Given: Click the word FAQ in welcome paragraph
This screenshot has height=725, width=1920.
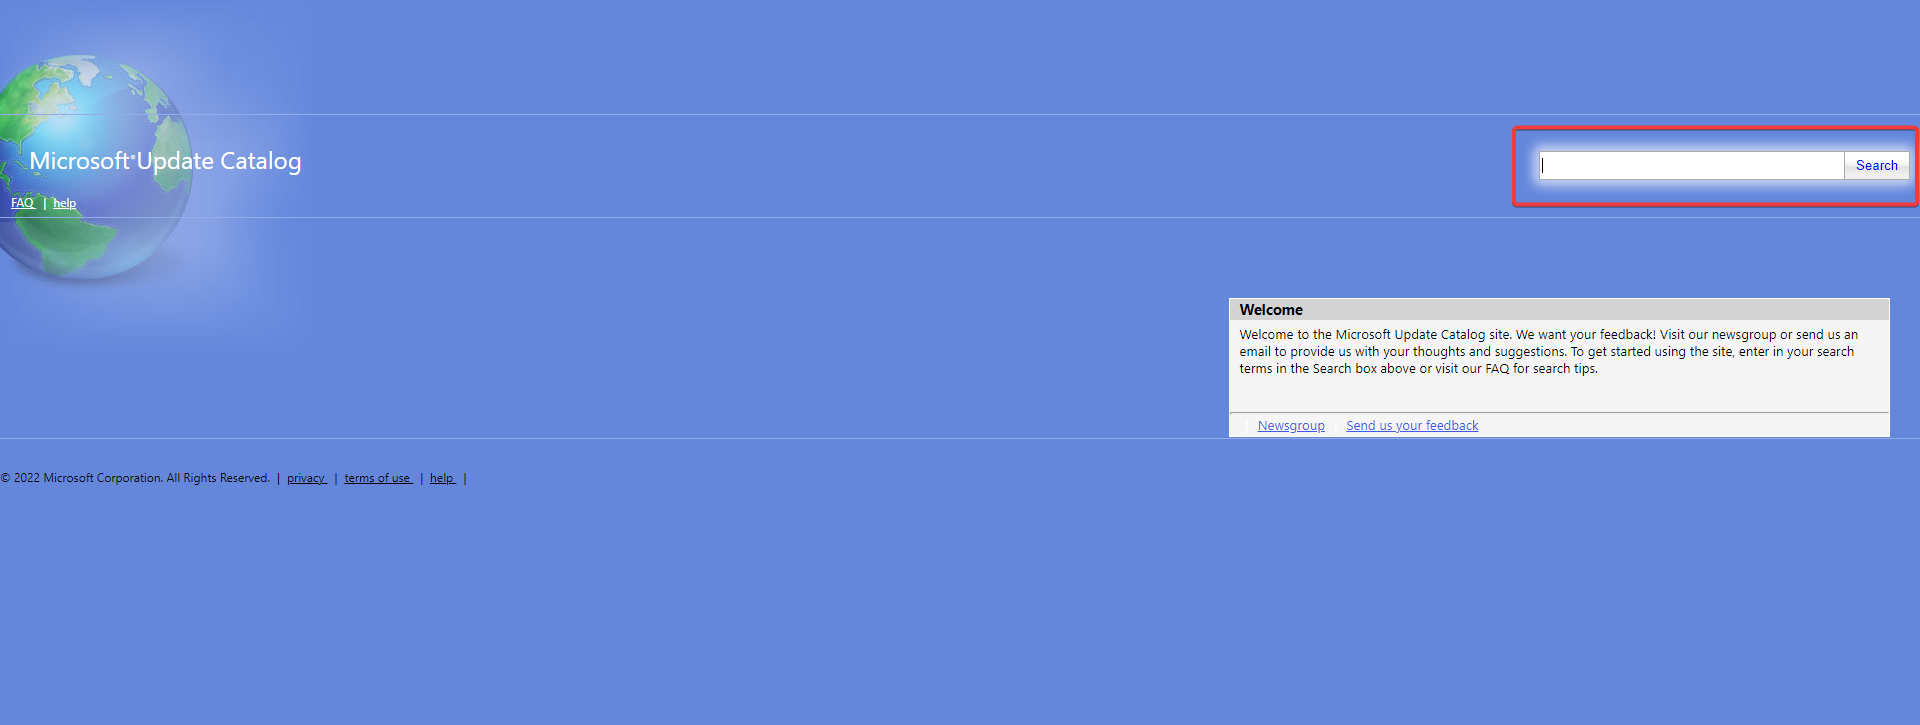Looking at the screenshot, I should [x=1497, y=369].
